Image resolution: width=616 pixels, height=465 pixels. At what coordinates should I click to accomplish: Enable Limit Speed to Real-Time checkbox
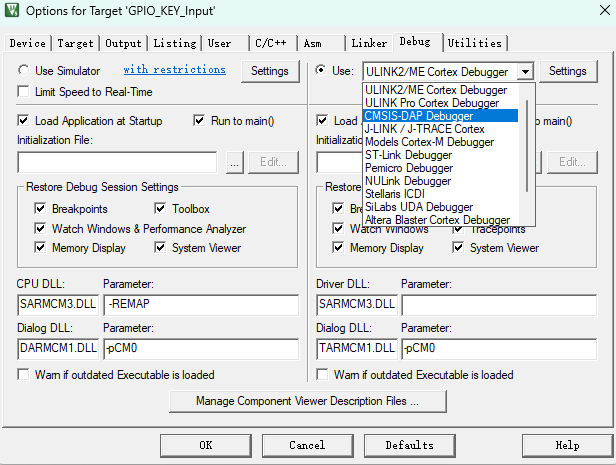coord(24,92)
